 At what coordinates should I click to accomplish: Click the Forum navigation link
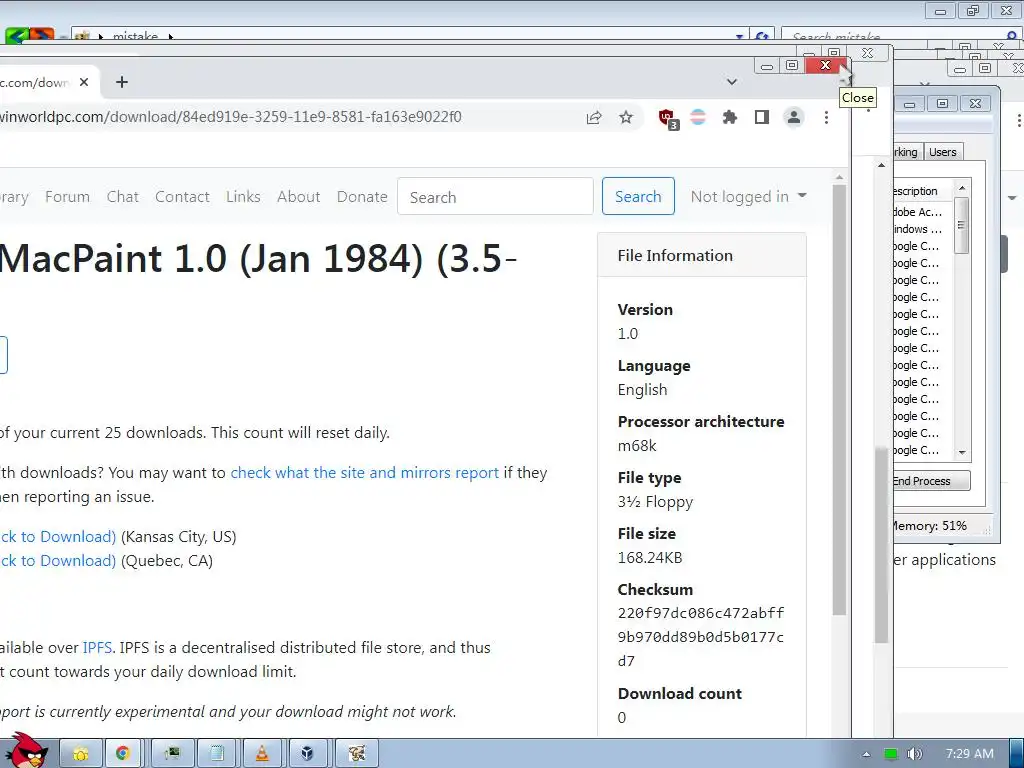[x=67, y=197]
